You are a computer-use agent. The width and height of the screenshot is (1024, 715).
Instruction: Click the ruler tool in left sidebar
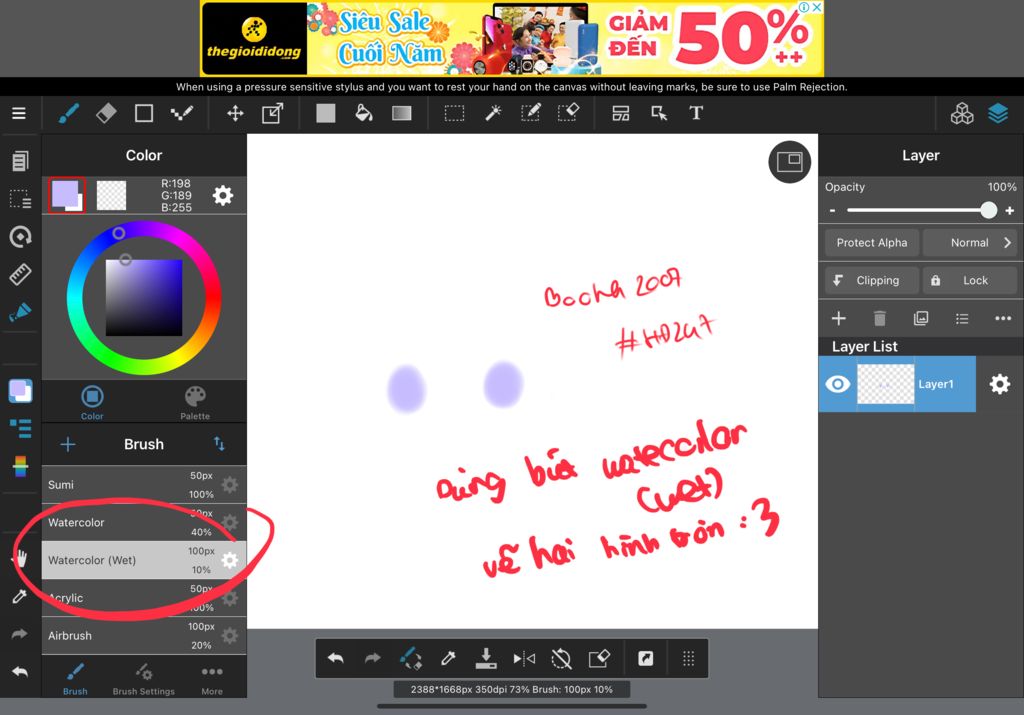20,274
